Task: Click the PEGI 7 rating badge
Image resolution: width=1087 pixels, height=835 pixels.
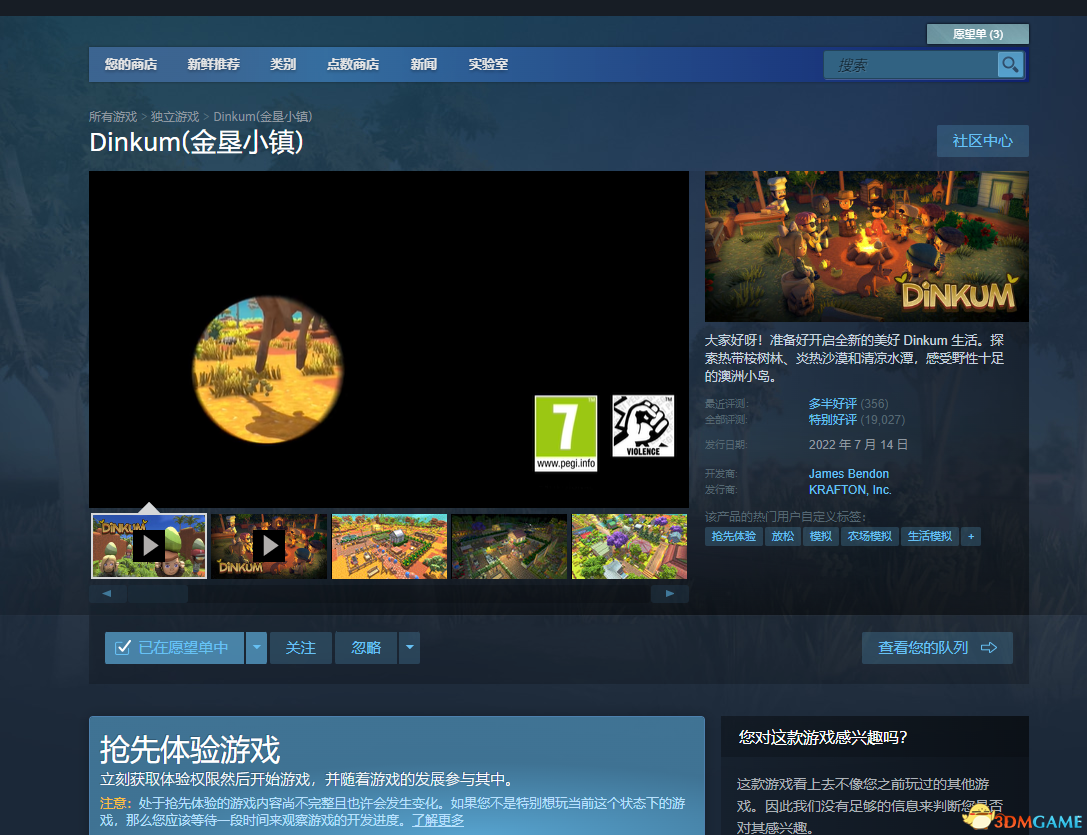Action: (566, 433)
